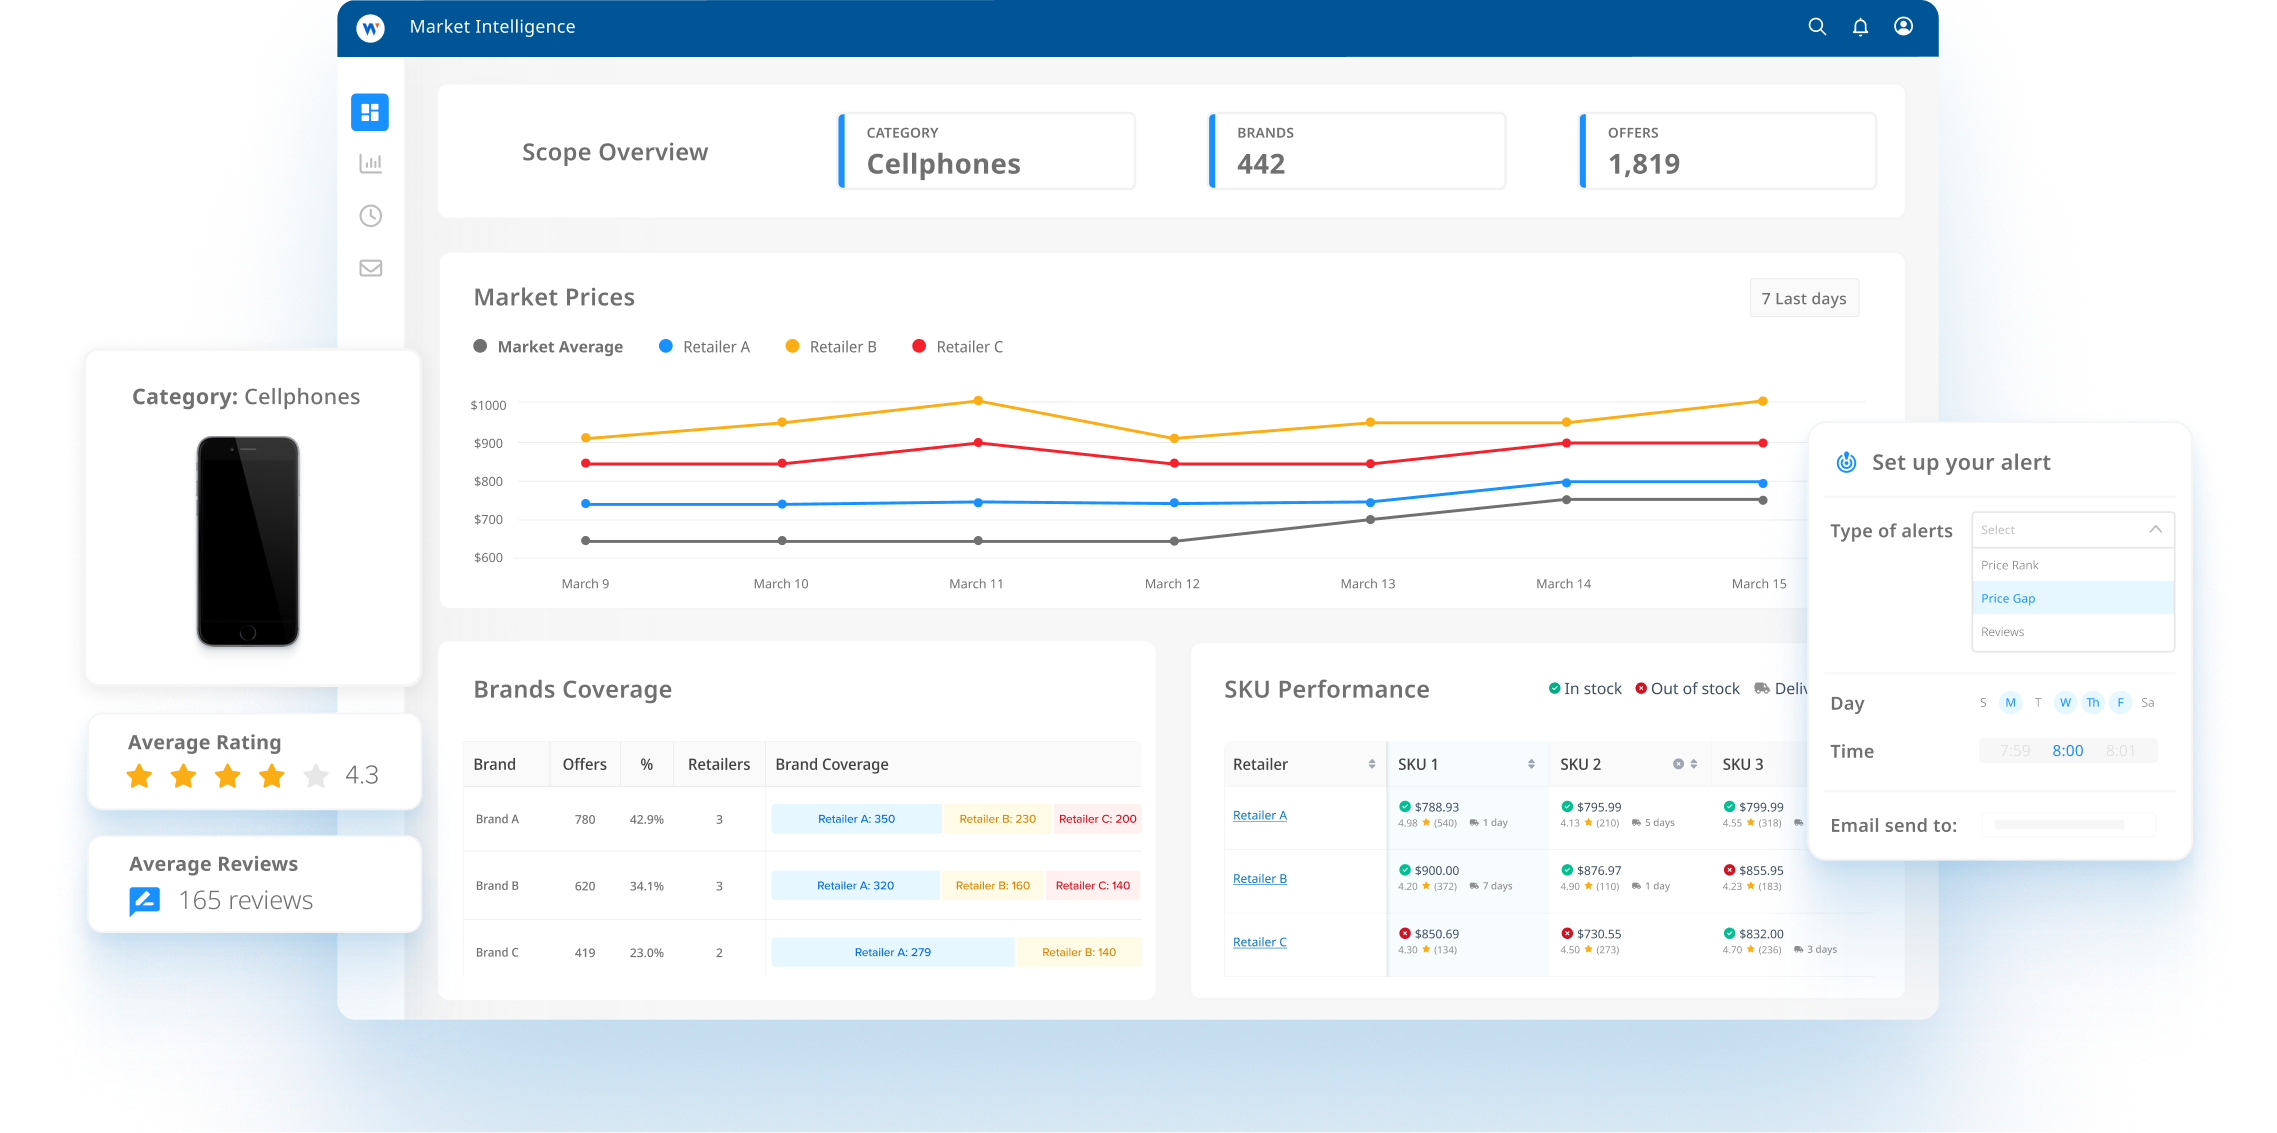Screen dimensions: 2277x1133
Task: Open the Retailer B link
Action: pyautogui.click(x=1260, y=879)
